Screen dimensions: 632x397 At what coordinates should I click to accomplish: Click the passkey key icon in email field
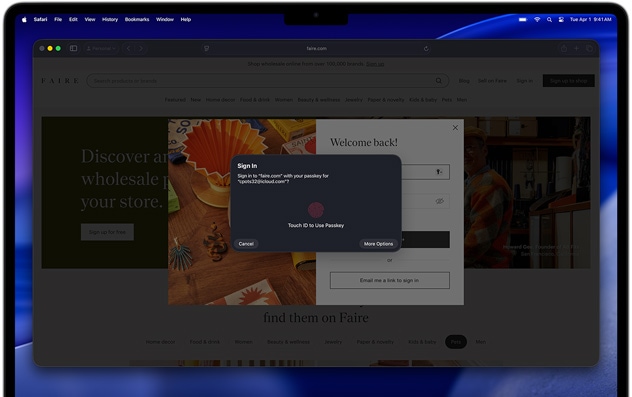point(439,172)
